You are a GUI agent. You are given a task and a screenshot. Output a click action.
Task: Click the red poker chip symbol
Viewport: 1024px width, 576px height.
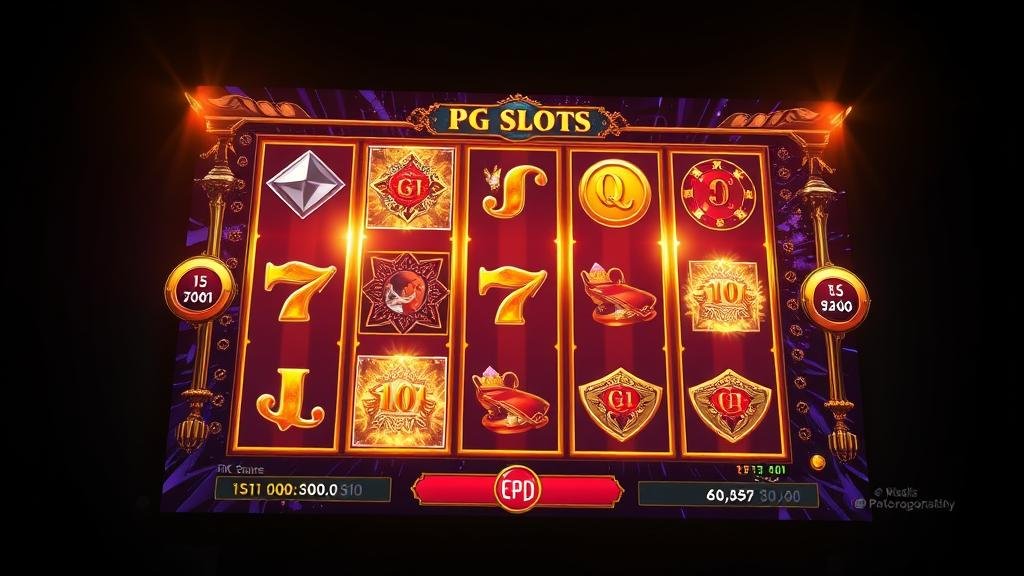tap(718, 193)
